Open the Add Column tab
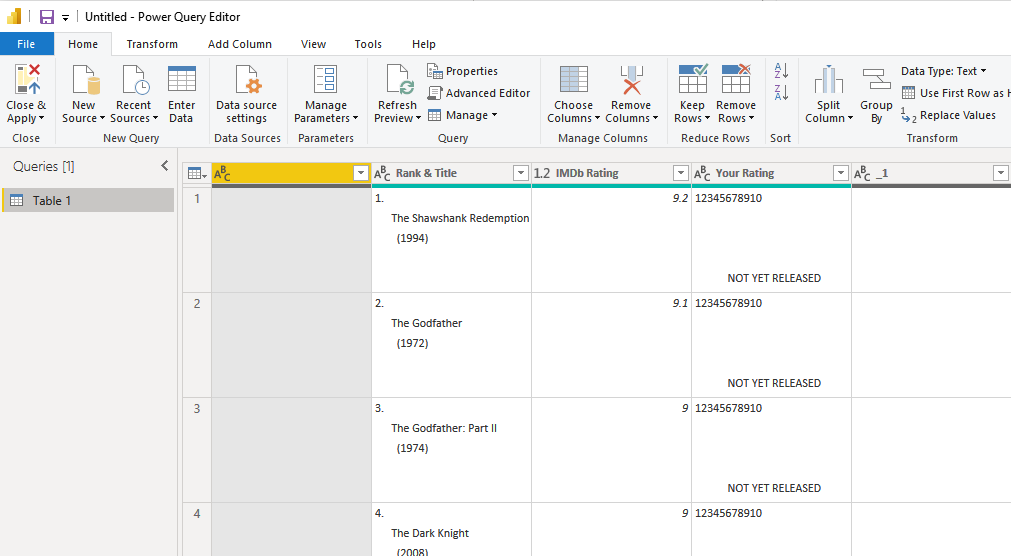This screenshot has height=556, width=1011. pos(239,44)
